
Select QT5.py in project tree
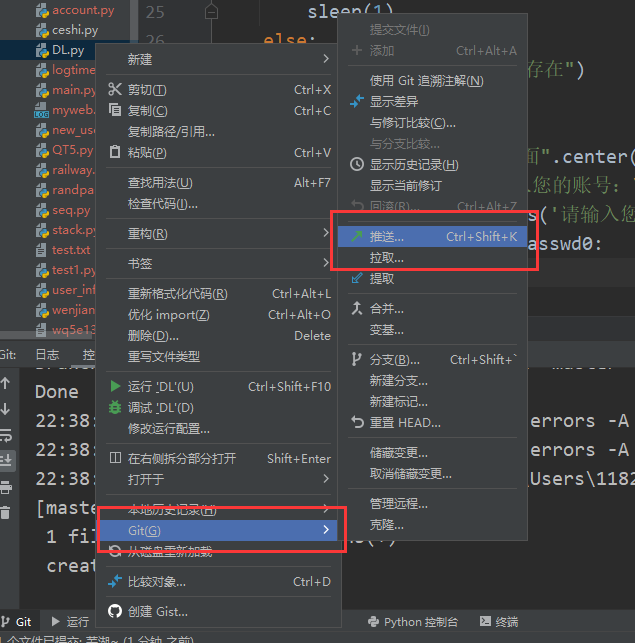pyautogui.click(x=72, y=150)
